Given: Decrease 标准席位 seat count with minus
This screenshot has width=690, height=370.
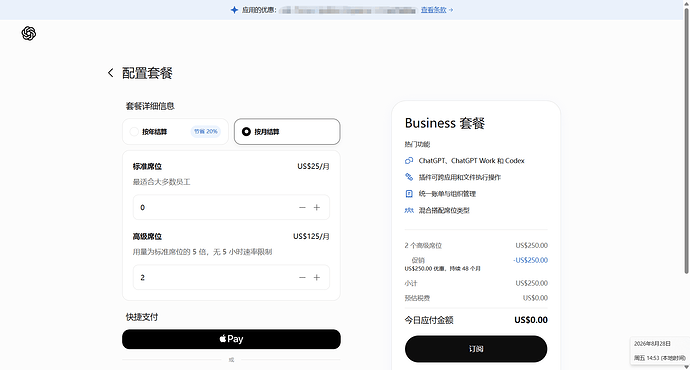Looking at the screenshot, I should (302, 208).
